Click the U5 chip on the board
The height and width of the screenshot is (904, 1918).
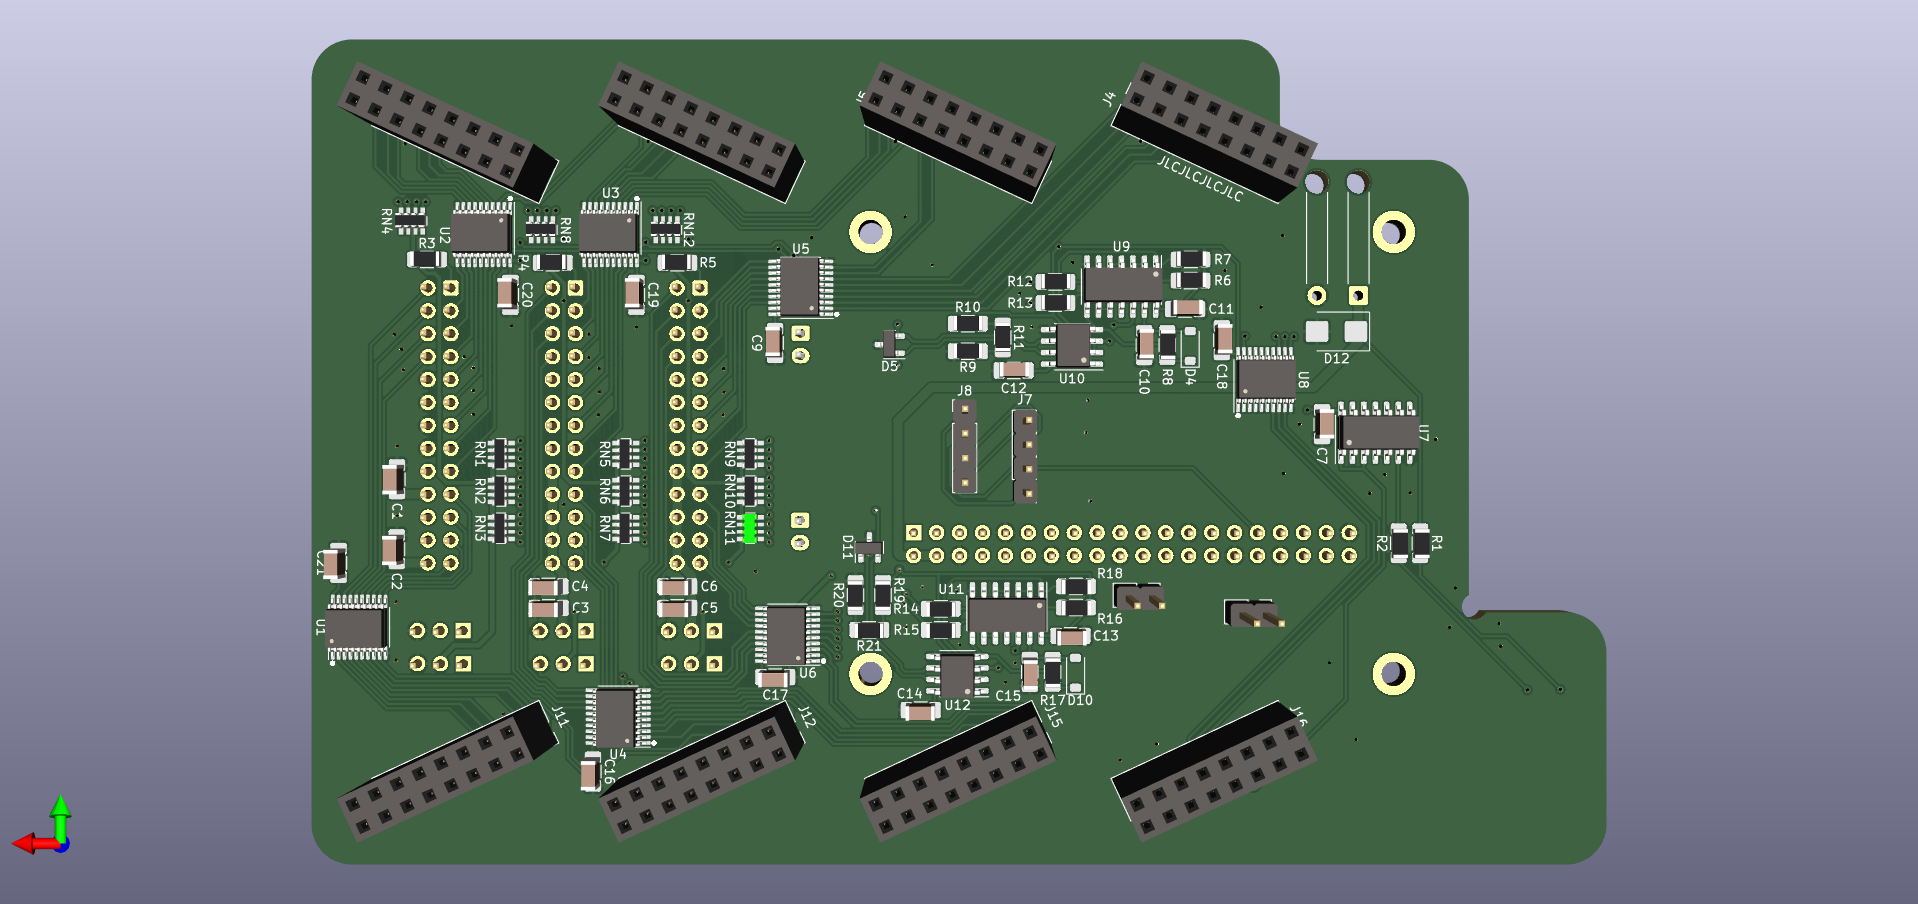[x=800, y=287]
